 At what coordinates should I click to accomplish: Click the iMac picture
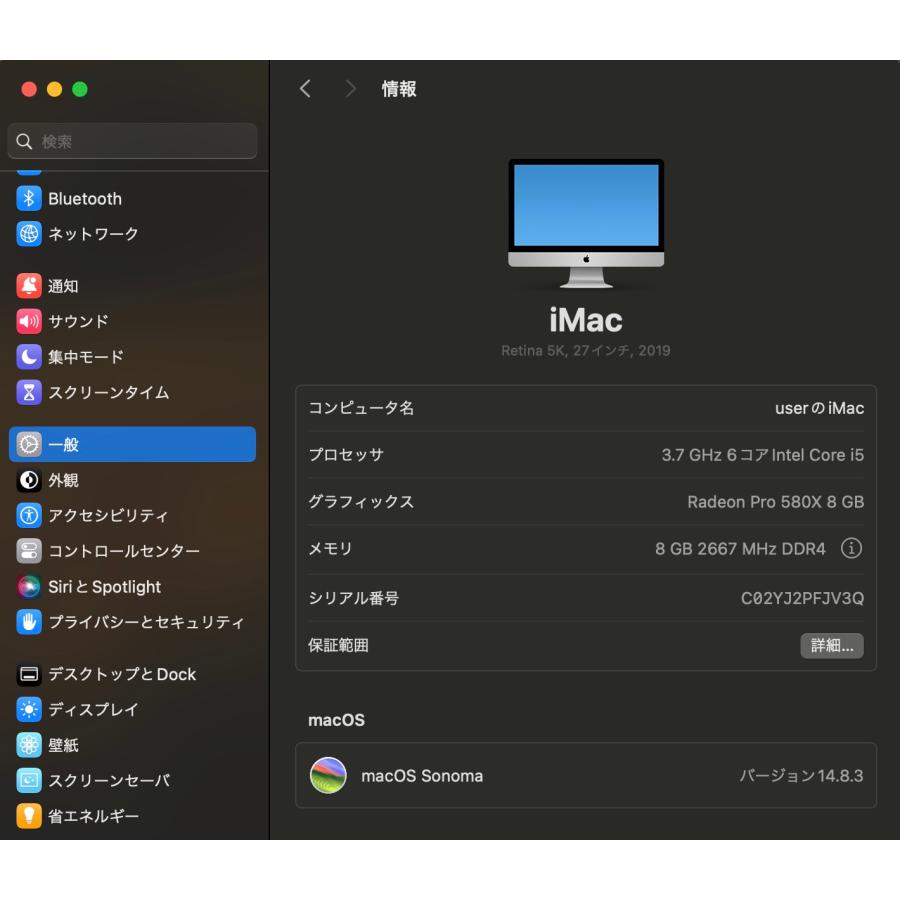point(585,223)
